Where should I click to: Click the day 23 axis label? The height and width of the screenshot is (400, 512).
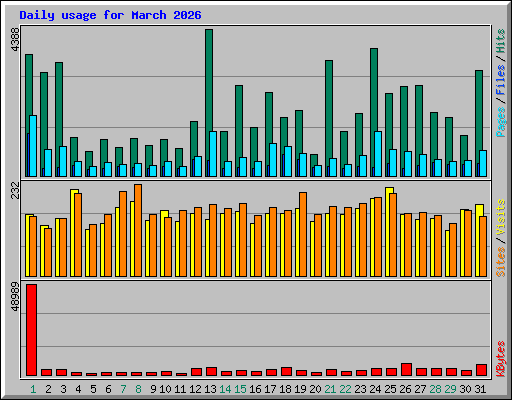360,389
